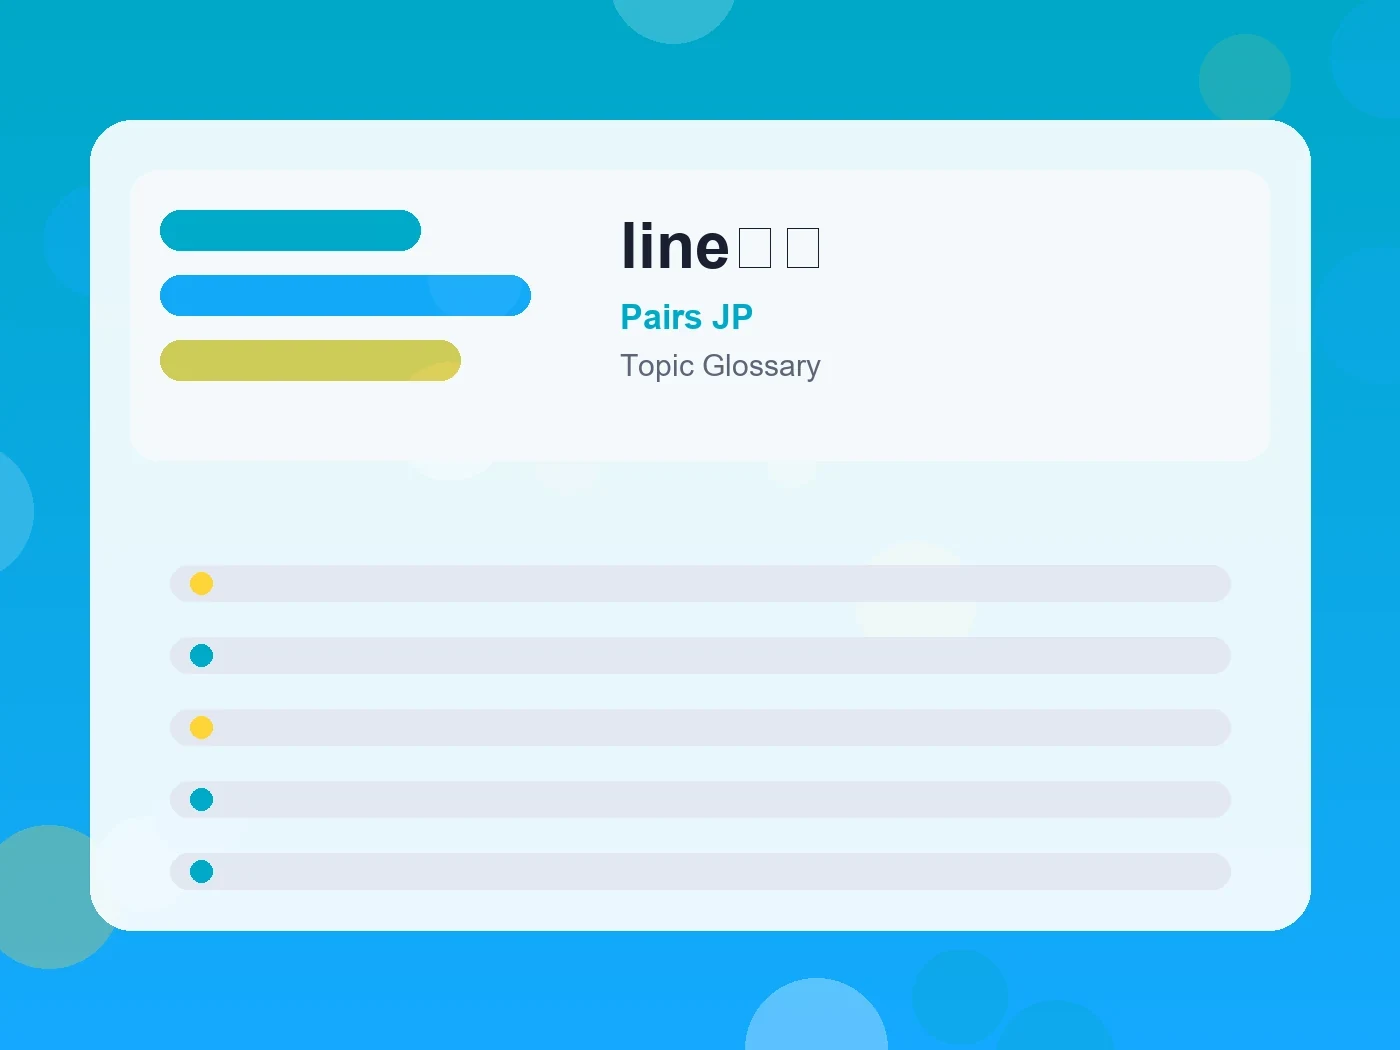Click the fourth gray list row
Image resolution: width=1400 pixels, height=1050 pixels.
[x=700, y=799]
